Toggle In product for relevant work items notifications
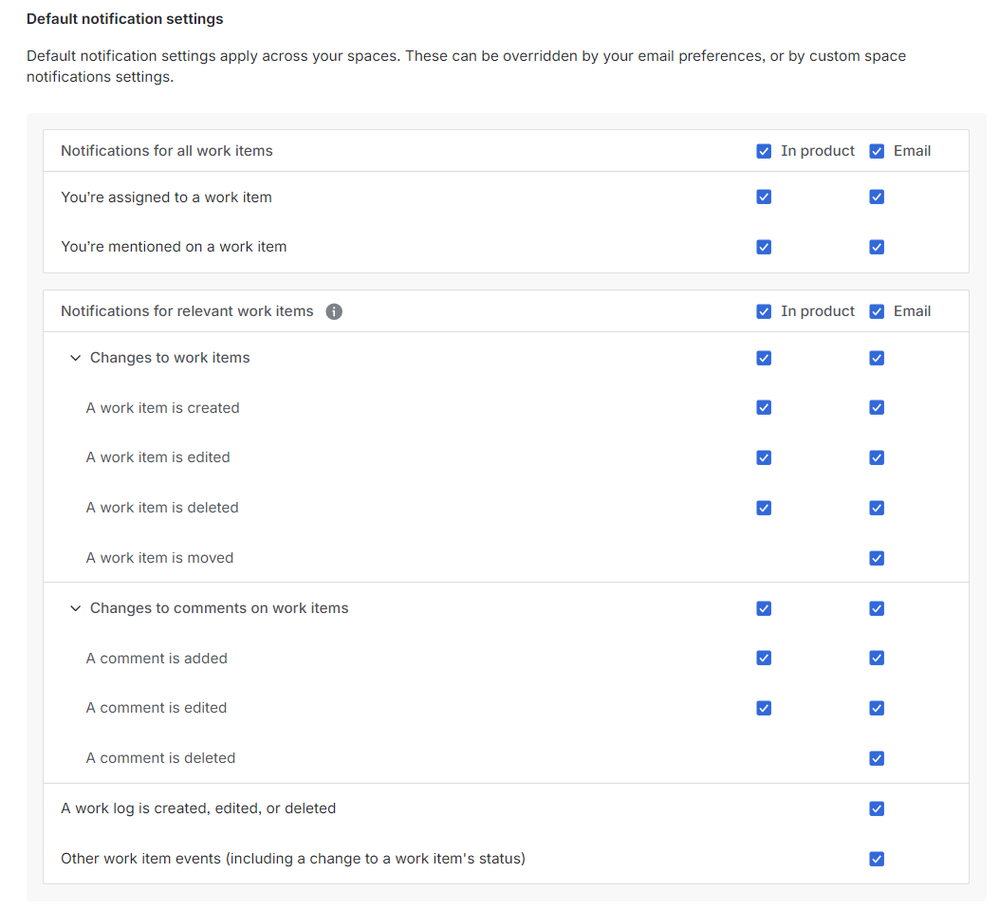Image resolution: width=999 pixels, height=913 pixels. coord(764,311)
